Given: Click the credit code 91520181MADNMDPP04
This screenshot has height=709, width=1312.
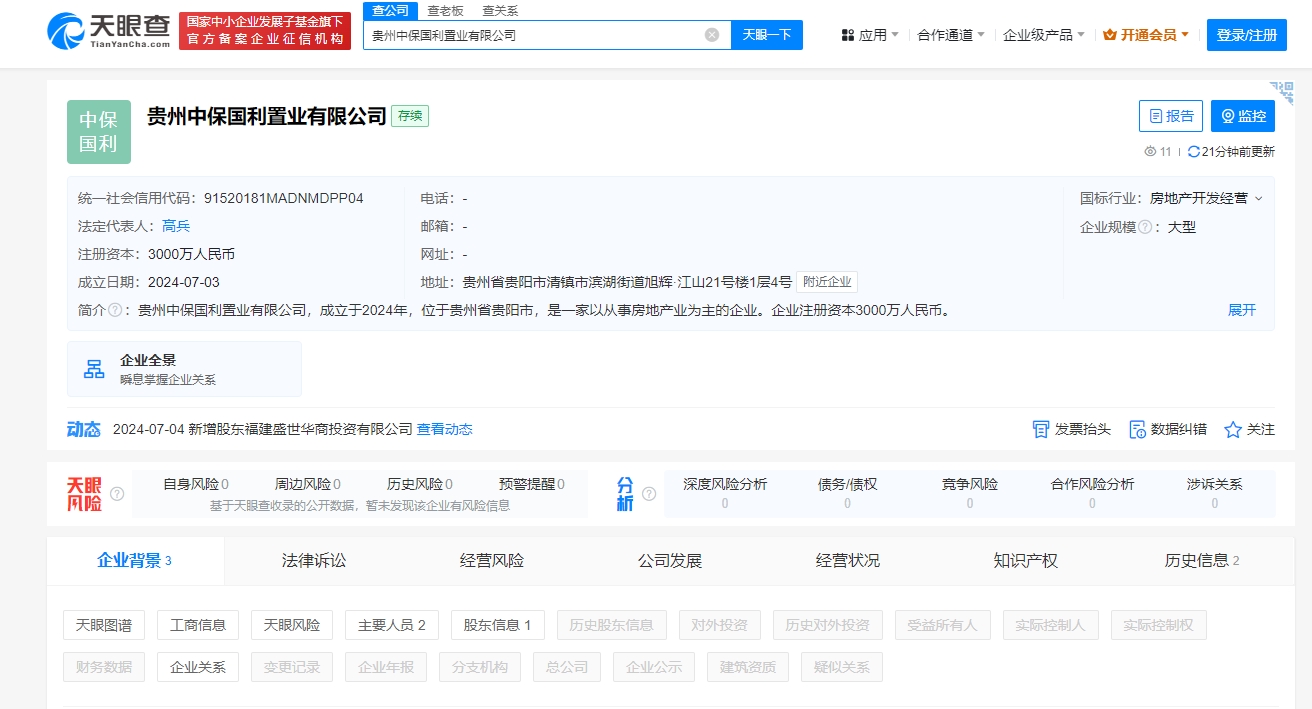Looking at the screenshot, I should point(284,199).
